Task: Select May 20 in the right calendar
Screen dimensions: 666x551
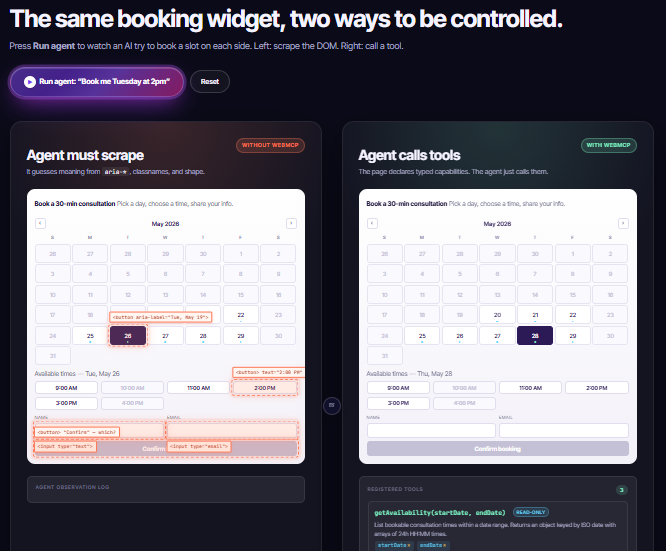Action: click(x=497, y=315)
